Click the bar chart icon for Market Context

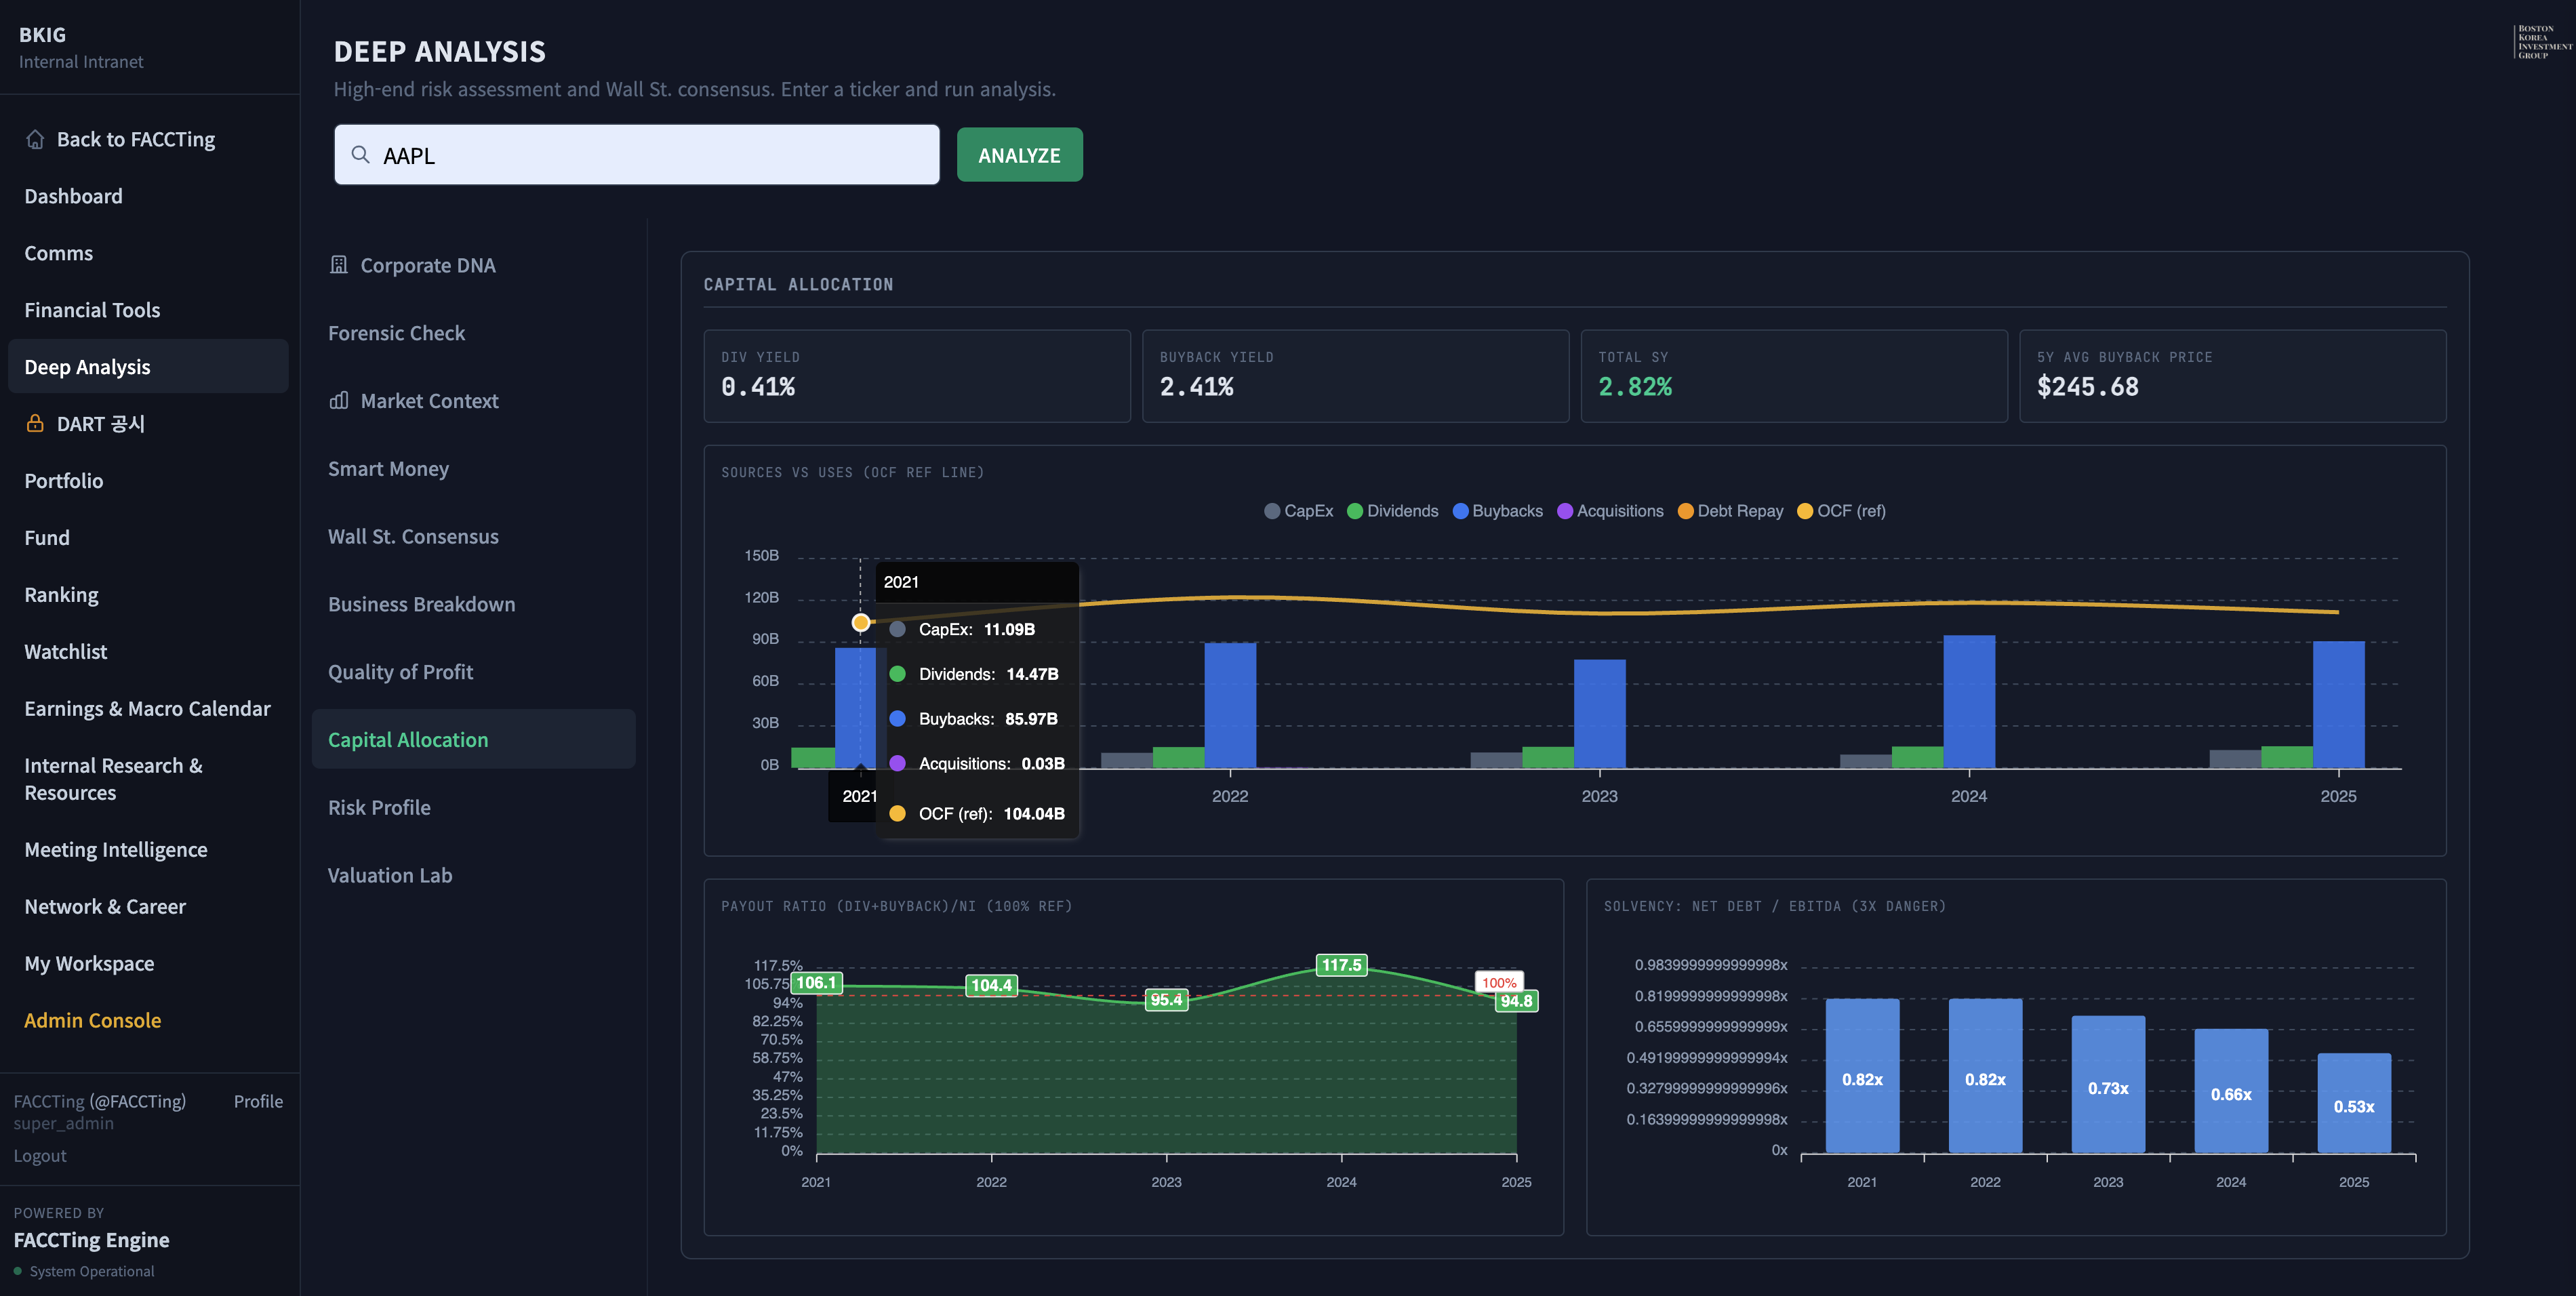[339, 401]
